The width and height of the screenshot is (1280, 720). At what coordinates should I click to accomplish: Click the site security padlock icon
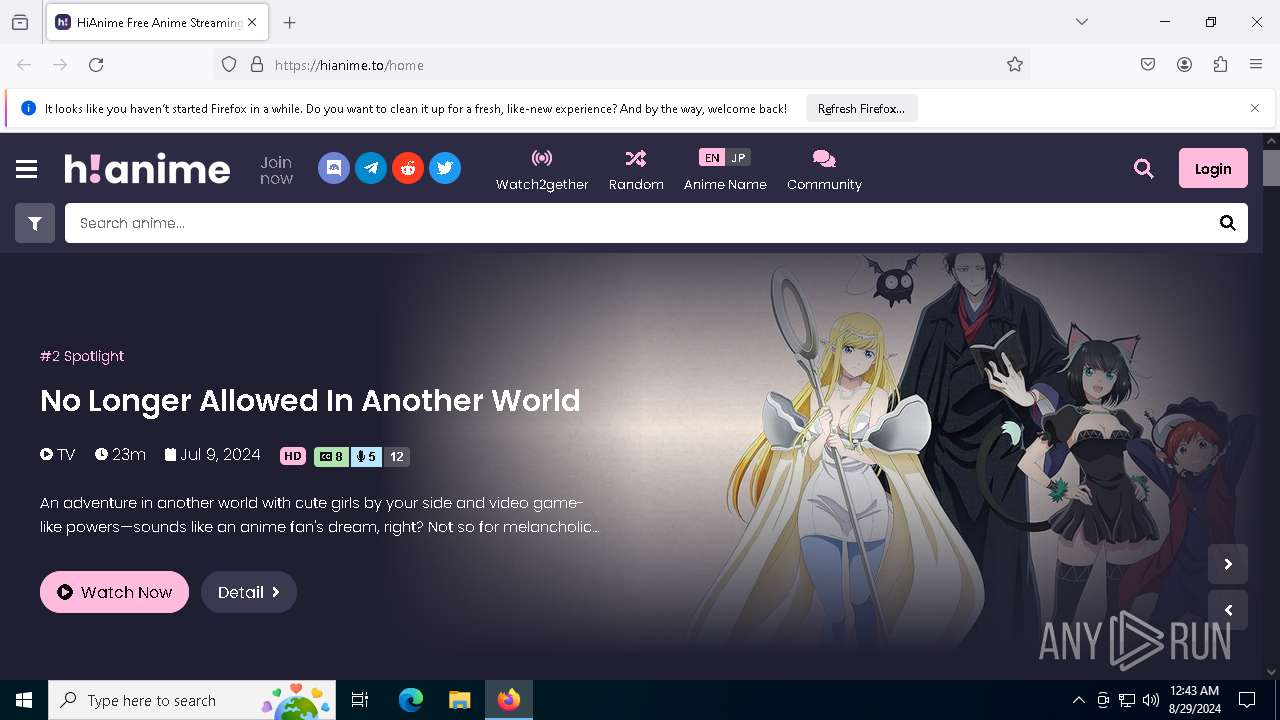point(257,65)
